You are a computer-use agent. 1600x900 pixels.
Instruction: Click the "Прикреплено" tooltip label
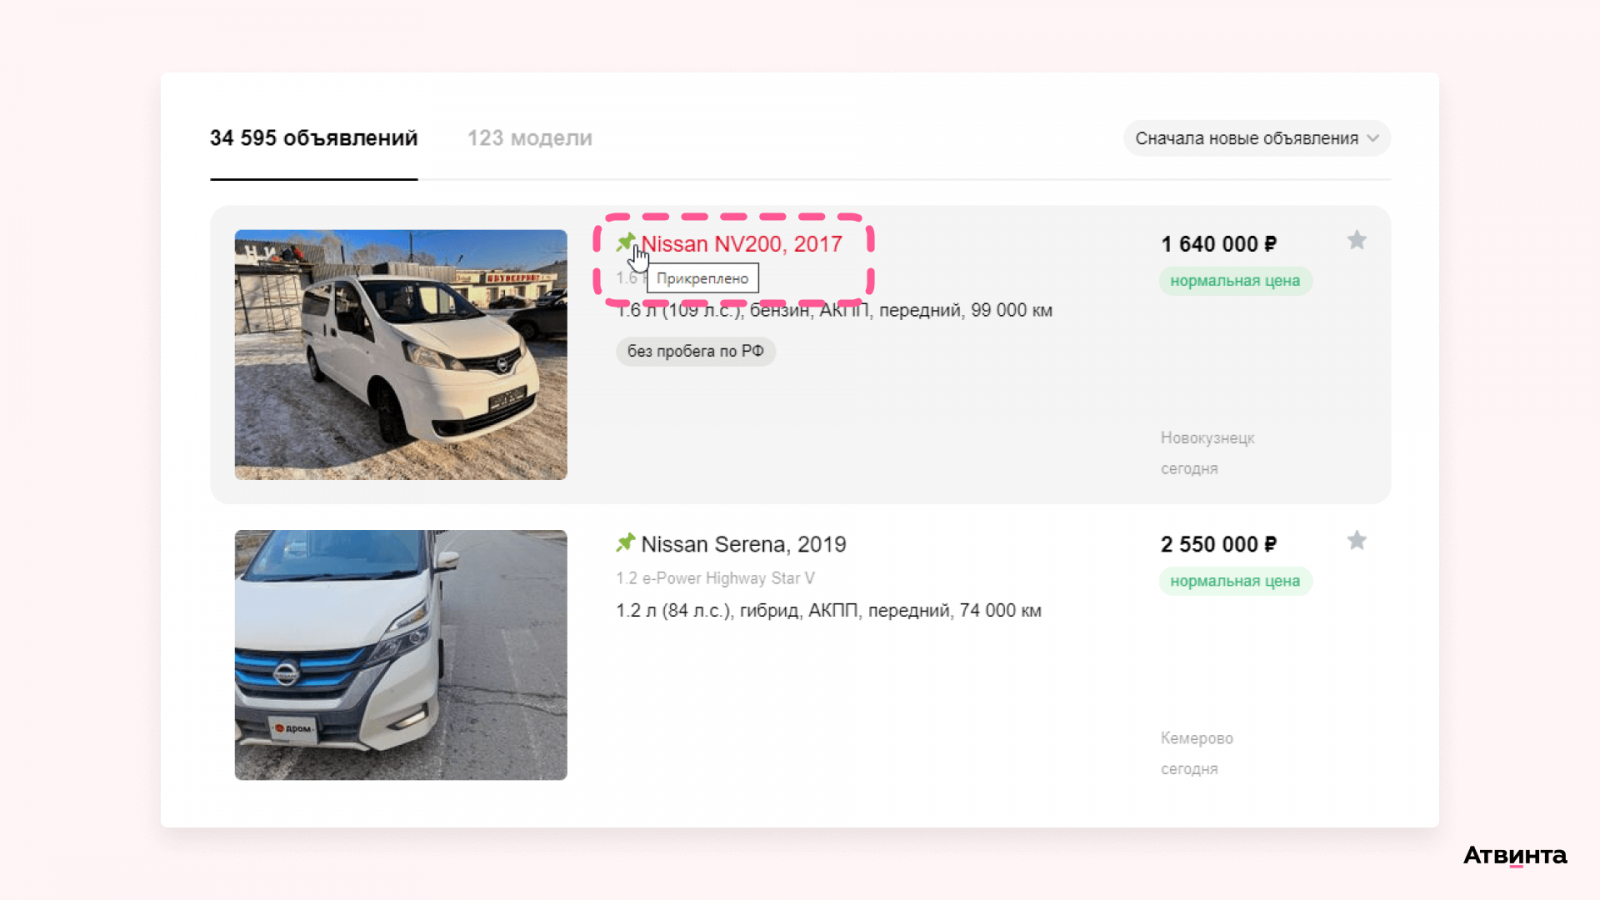click(702, 278)
